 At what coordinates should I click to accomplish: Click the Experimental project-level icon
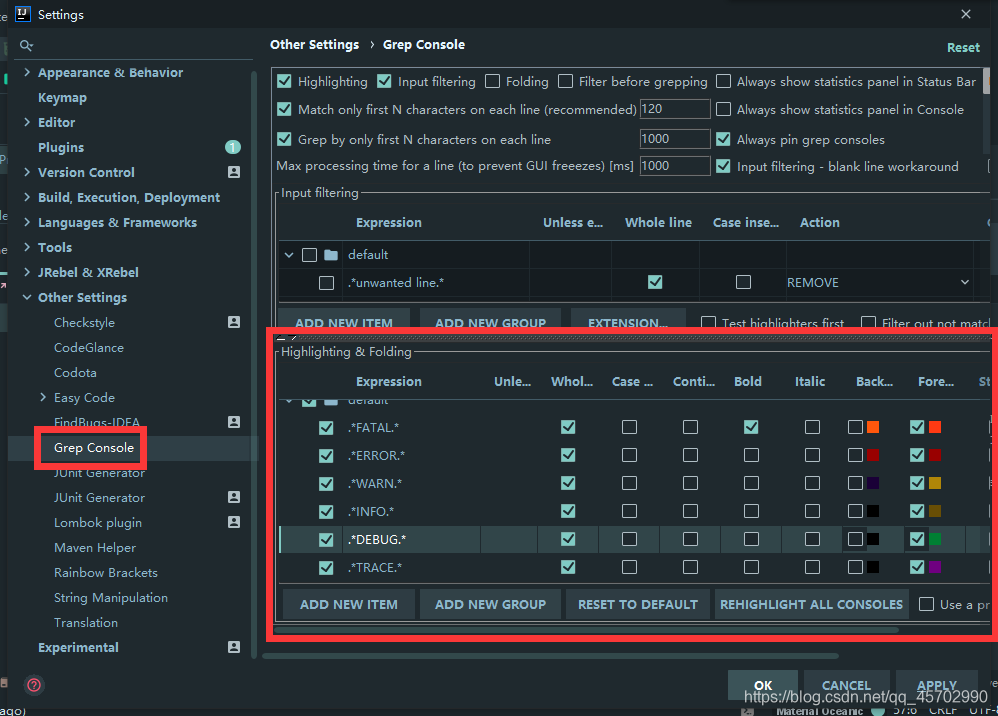[234, 647]
